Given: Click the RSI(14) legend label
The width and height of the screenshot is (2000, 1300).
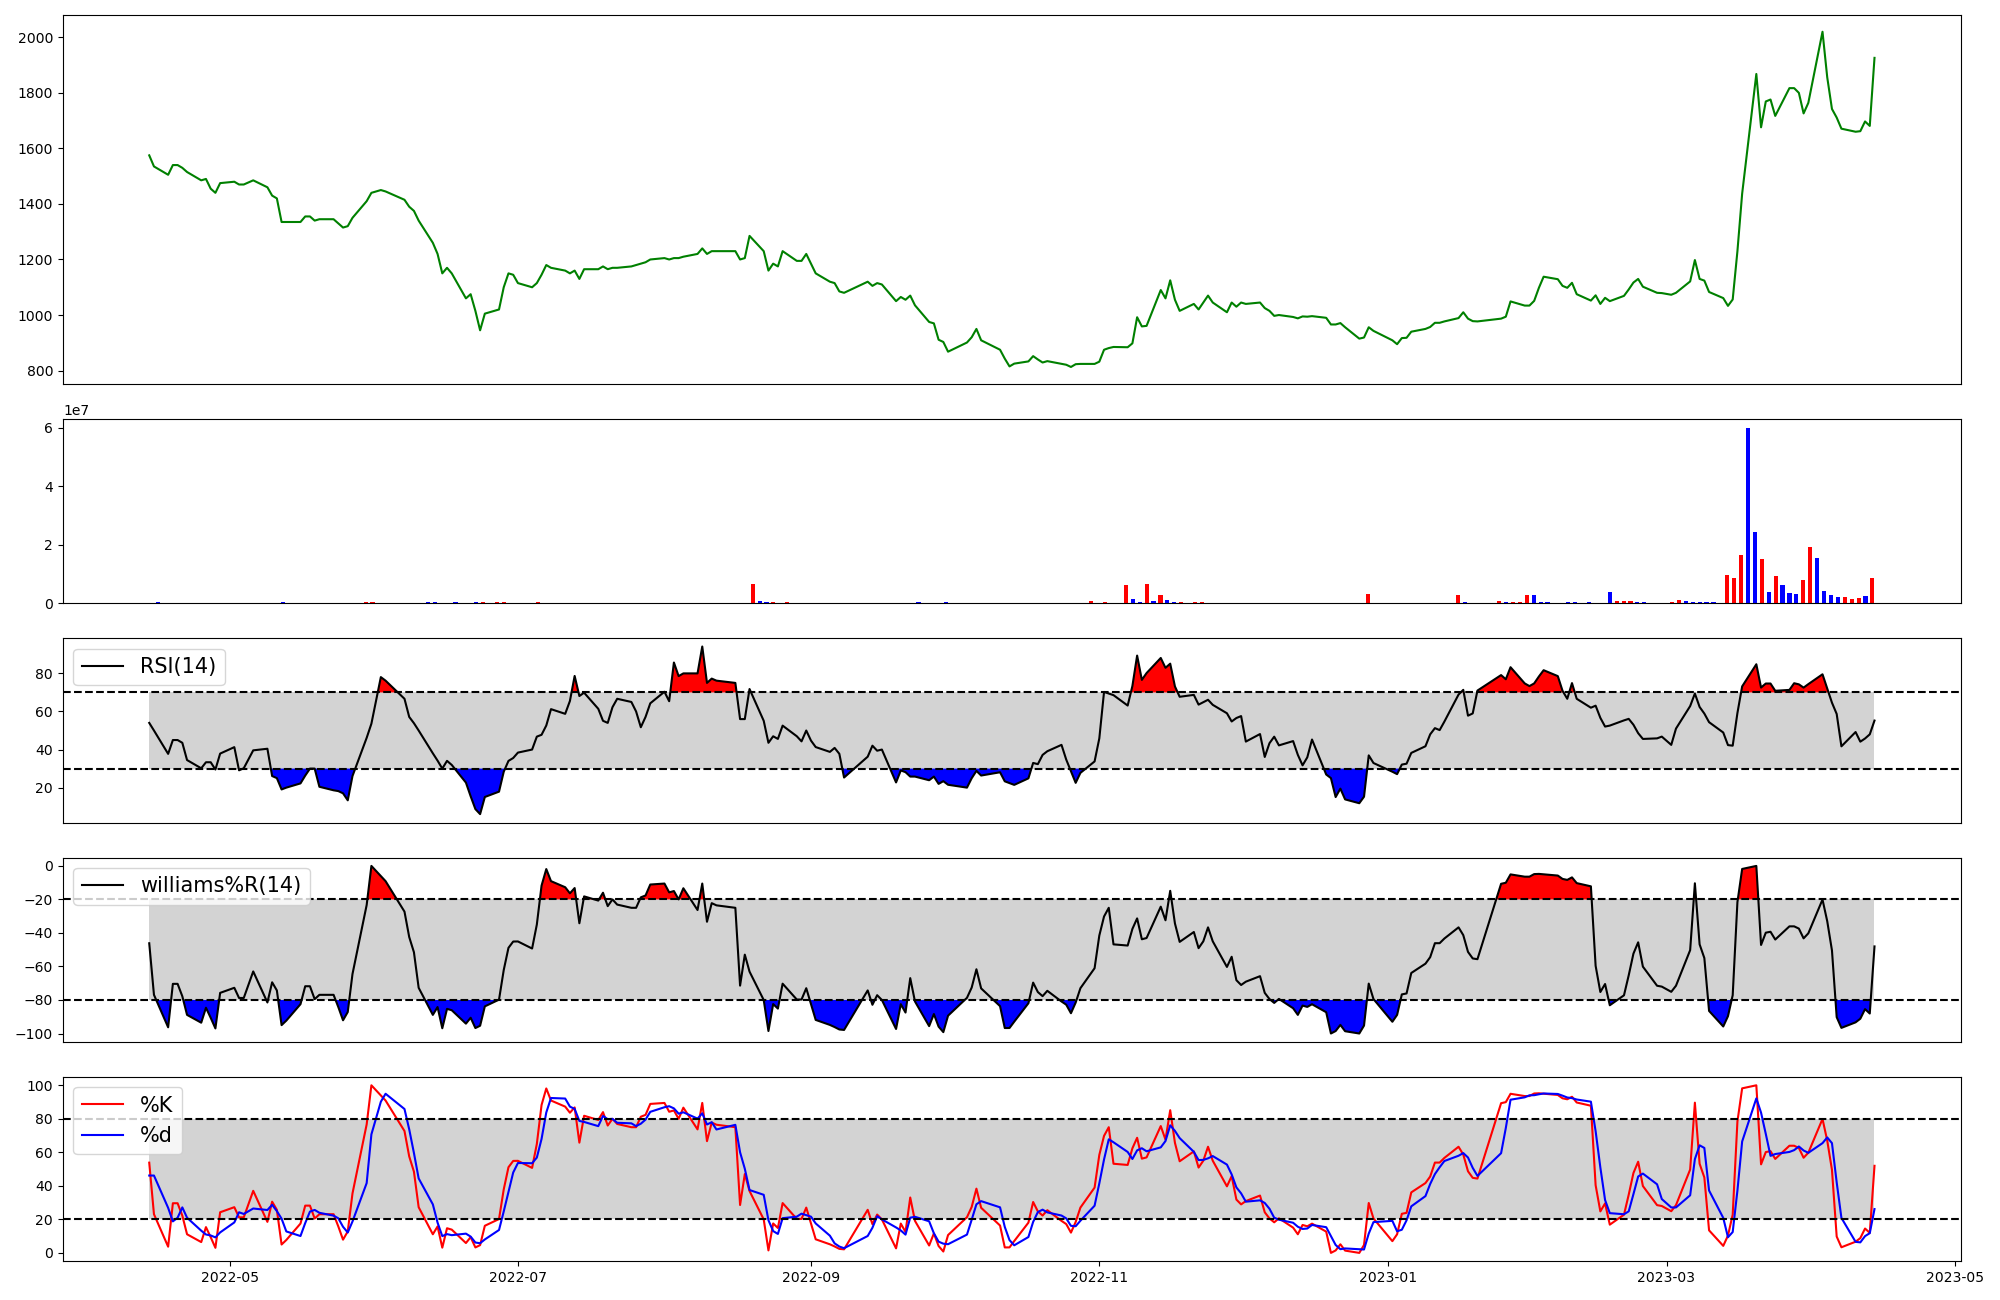Looking at the screenshot, I should click(x=177, y=666).
